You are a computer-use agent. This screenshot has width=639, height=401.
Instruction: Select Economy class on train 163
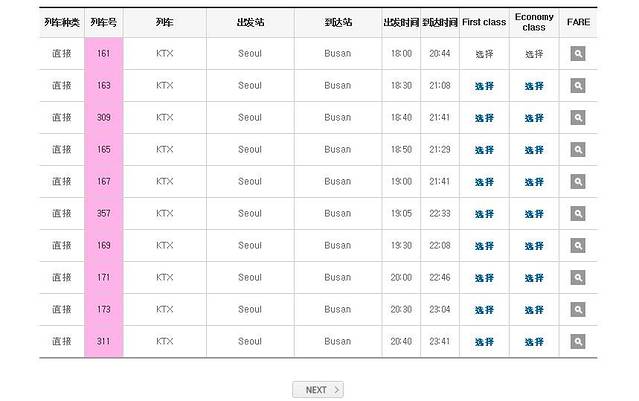[534, 86]
